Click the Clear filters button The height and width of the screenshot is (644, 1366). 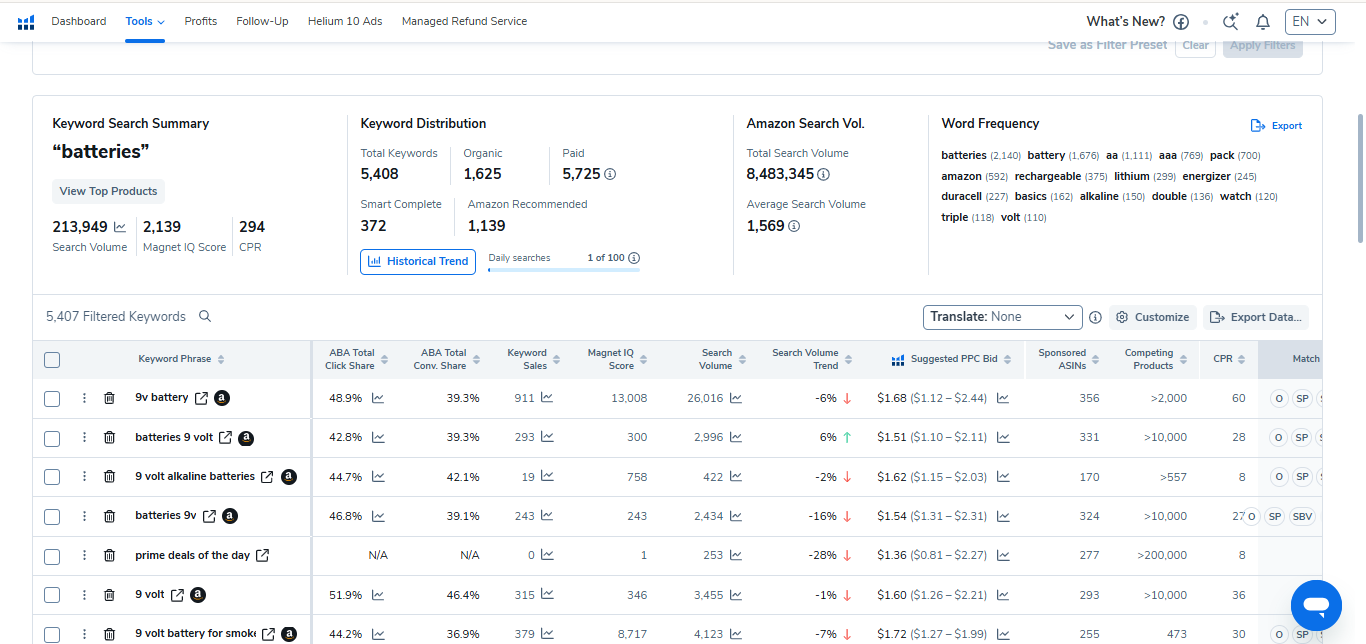(x=1195, y=45)
